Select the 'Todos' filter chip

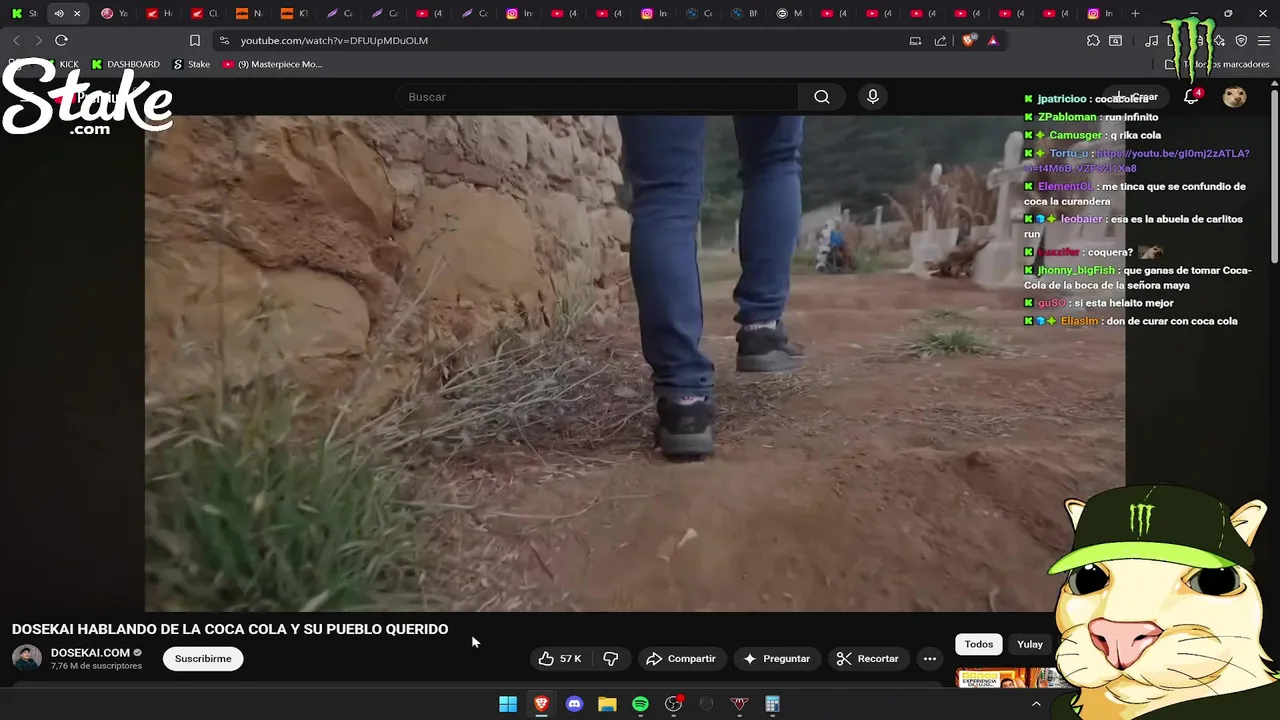pos(979,644)
